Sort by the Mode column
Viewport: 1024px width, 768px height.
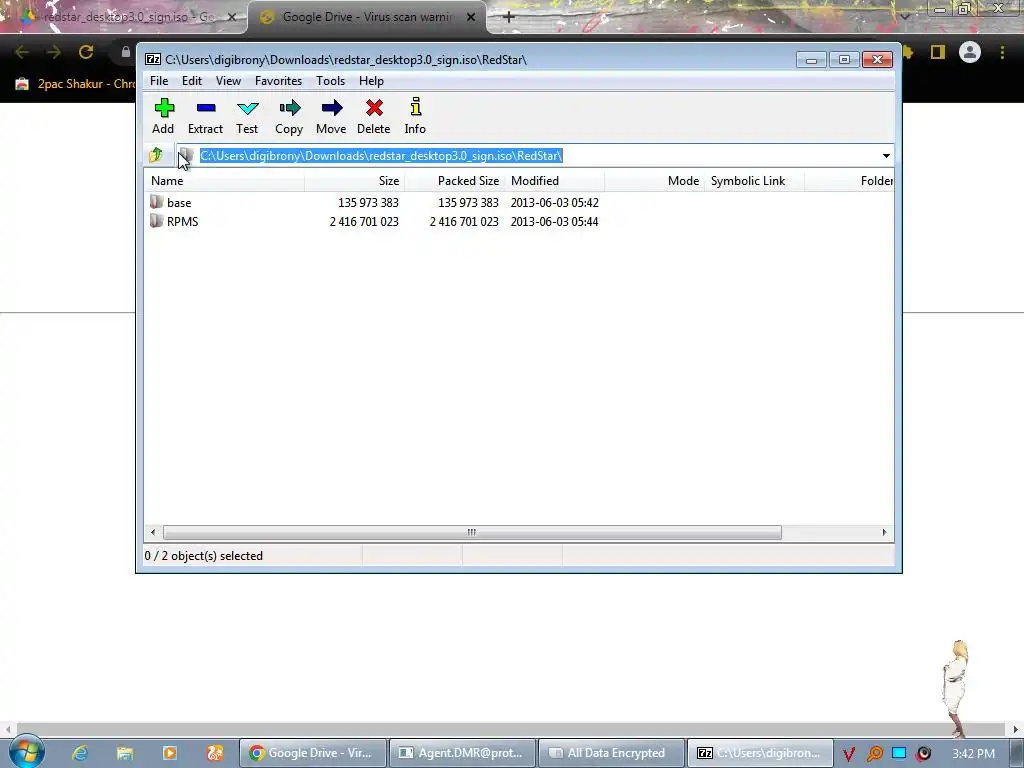[x=654, y=181]
